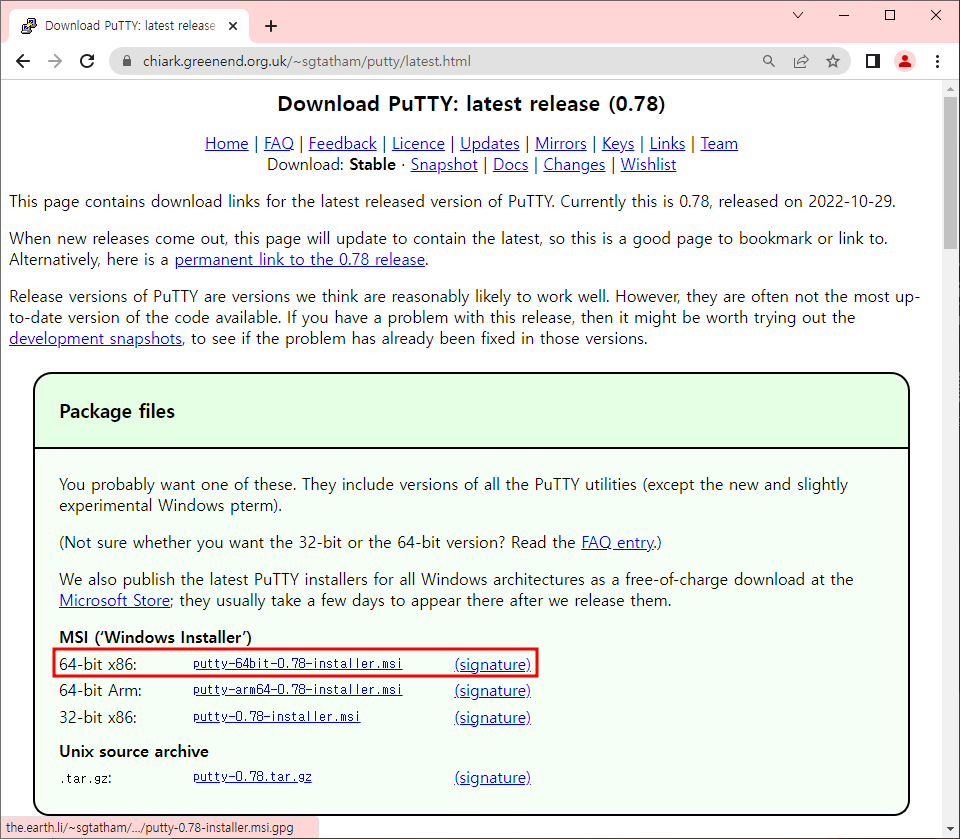Minimize the Chrome window
This screenshot has width=960, height=839.
point(844,15)
